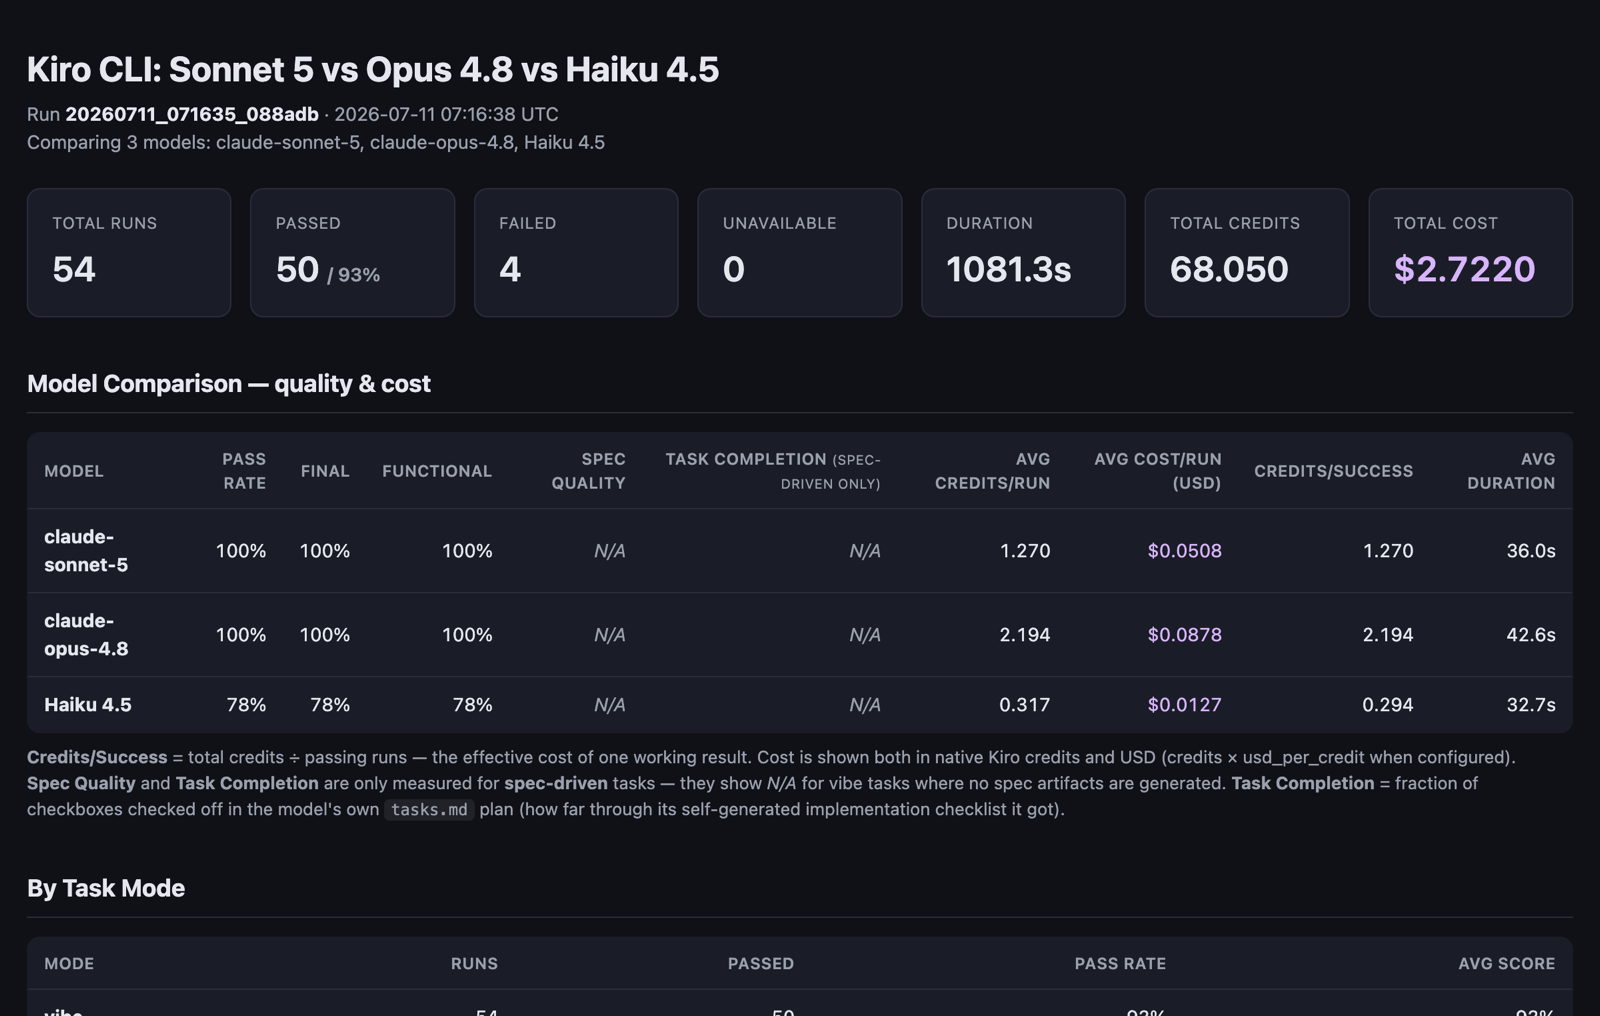
Task: Click the AVG SCORE column header
Action: [x=1507, y=964]
